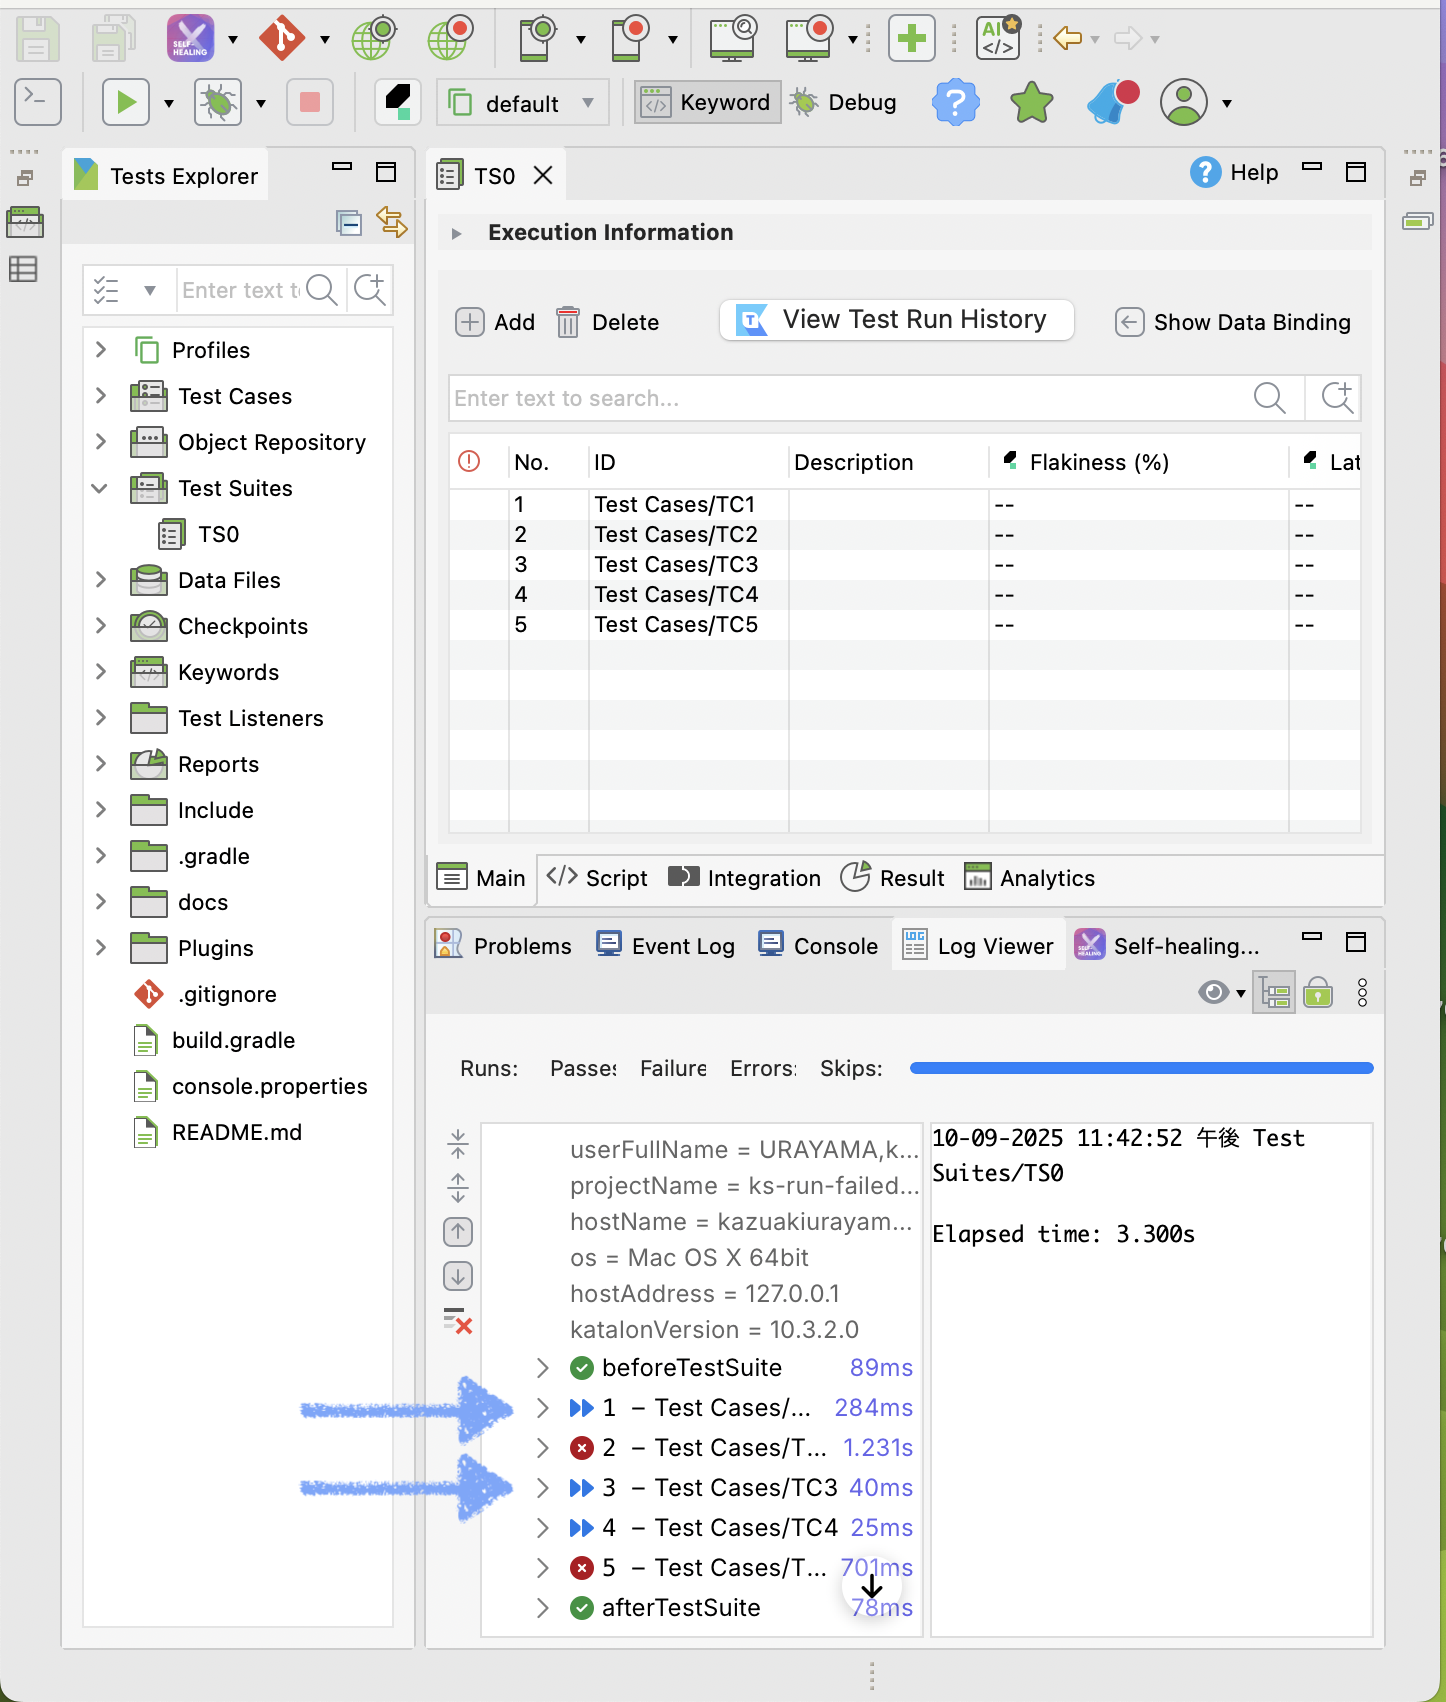The image size is (1446, 1702).
Task: Click the blue test run progress bar
Action: pos(1141,1068)
